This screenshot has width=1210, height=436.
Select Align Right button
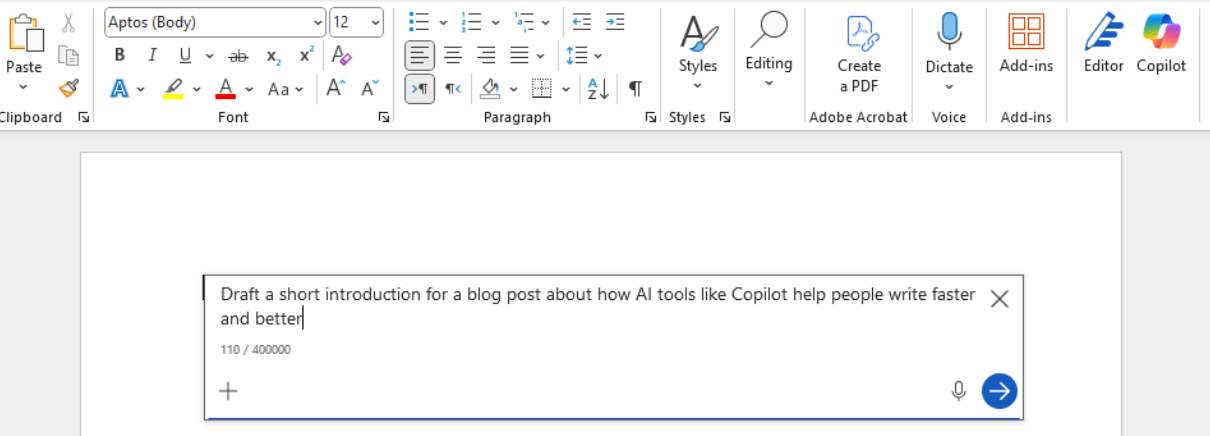pyautogui.click(x=486, y=55)
